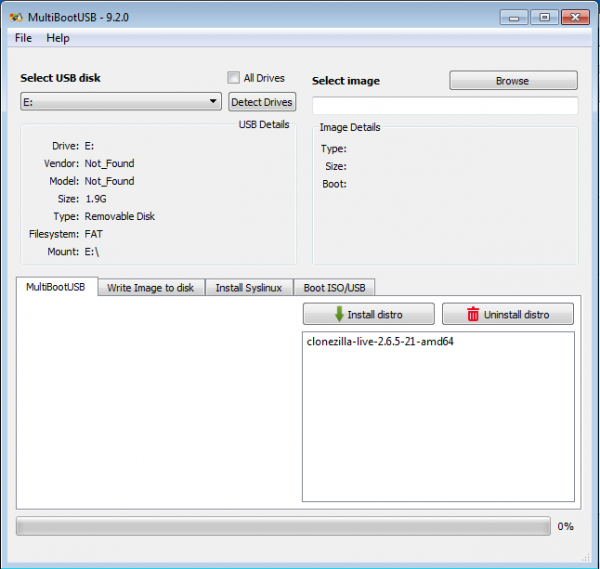This screenshot has width=600, height=569.
Task: Open the File menu
Action: [x=23, y=38]
